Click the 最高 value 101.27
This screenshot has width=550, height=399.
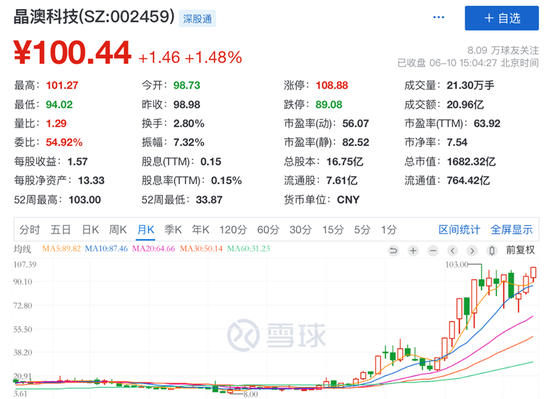(x=62, y=85)
